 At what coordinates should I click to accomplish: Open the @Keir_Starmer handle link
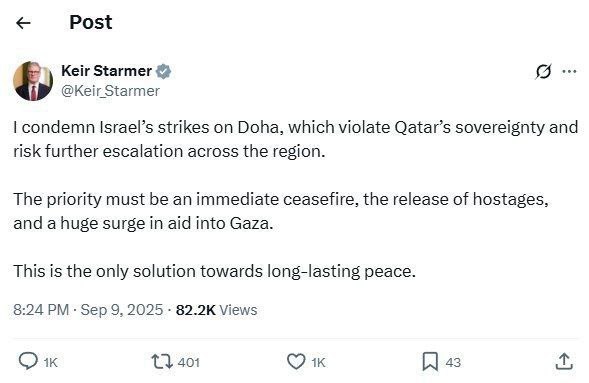(x=110, y=91)
